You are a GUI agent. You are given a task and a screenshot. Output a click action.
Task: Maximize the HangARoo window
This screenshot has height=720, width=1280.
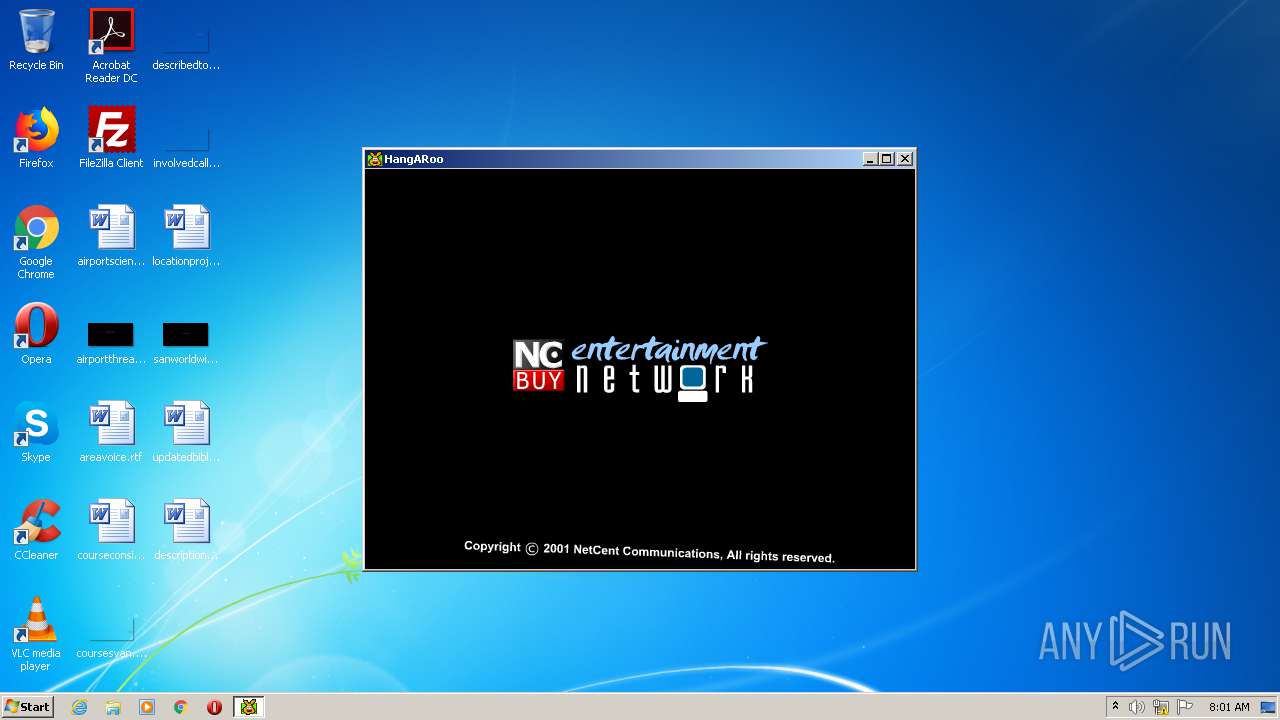(886, 159)
